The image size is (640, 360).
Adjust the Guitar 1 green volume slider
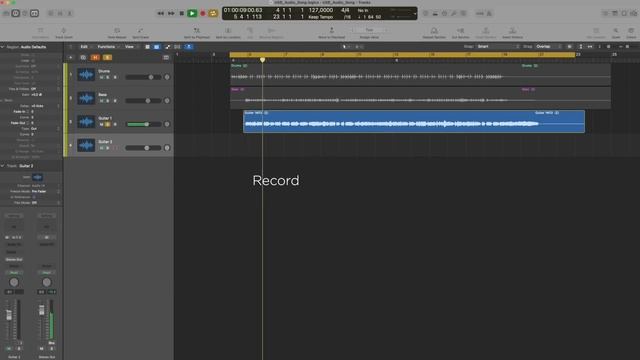[x=143, y=124]
